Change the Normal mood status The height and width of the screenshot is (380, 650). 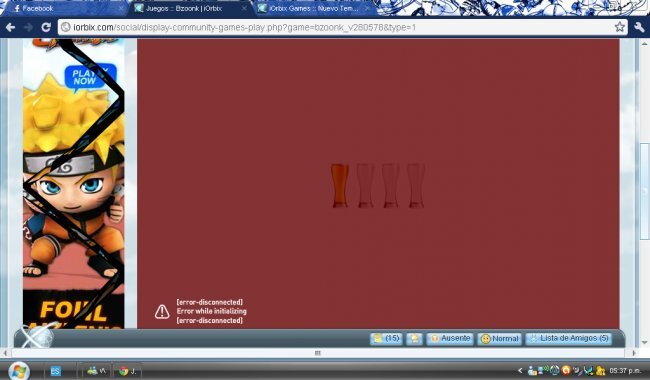tap(500, 339)
